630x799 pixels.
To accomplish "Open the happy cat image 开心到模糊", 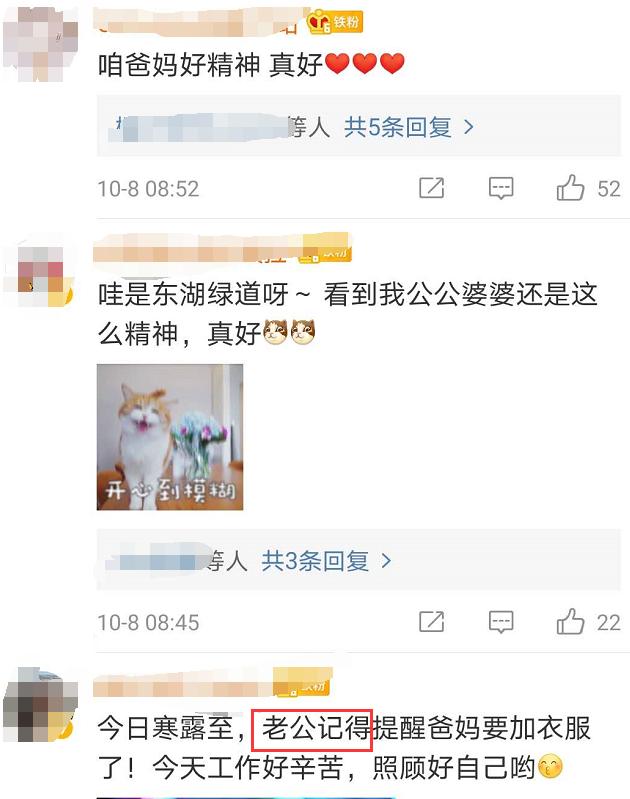I will tap(170, 437).
